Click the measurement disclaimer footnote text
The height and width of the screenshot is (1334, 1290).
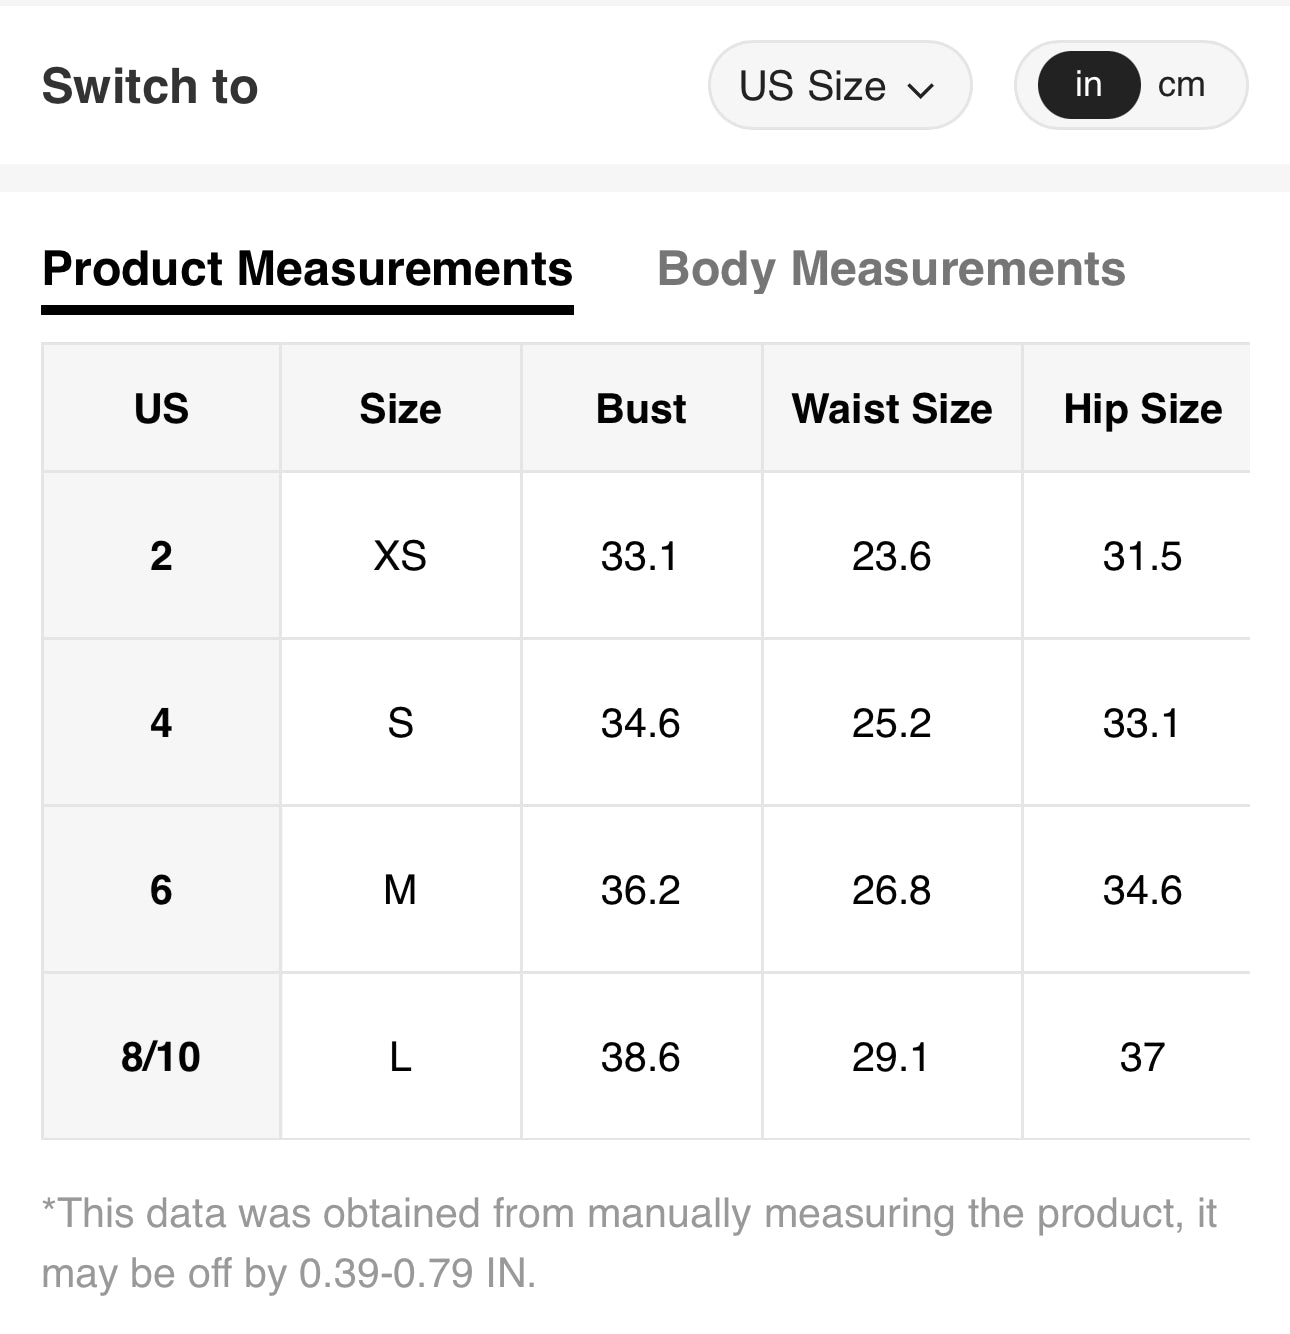click(x=628, y=1243)
